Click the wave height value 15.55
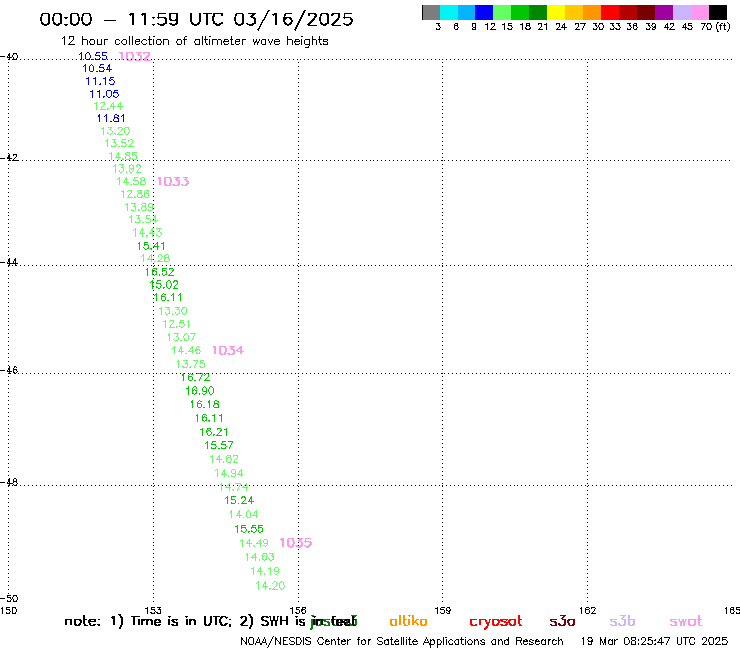The width and height of the screenshot is (740, 650). [249, 529]
